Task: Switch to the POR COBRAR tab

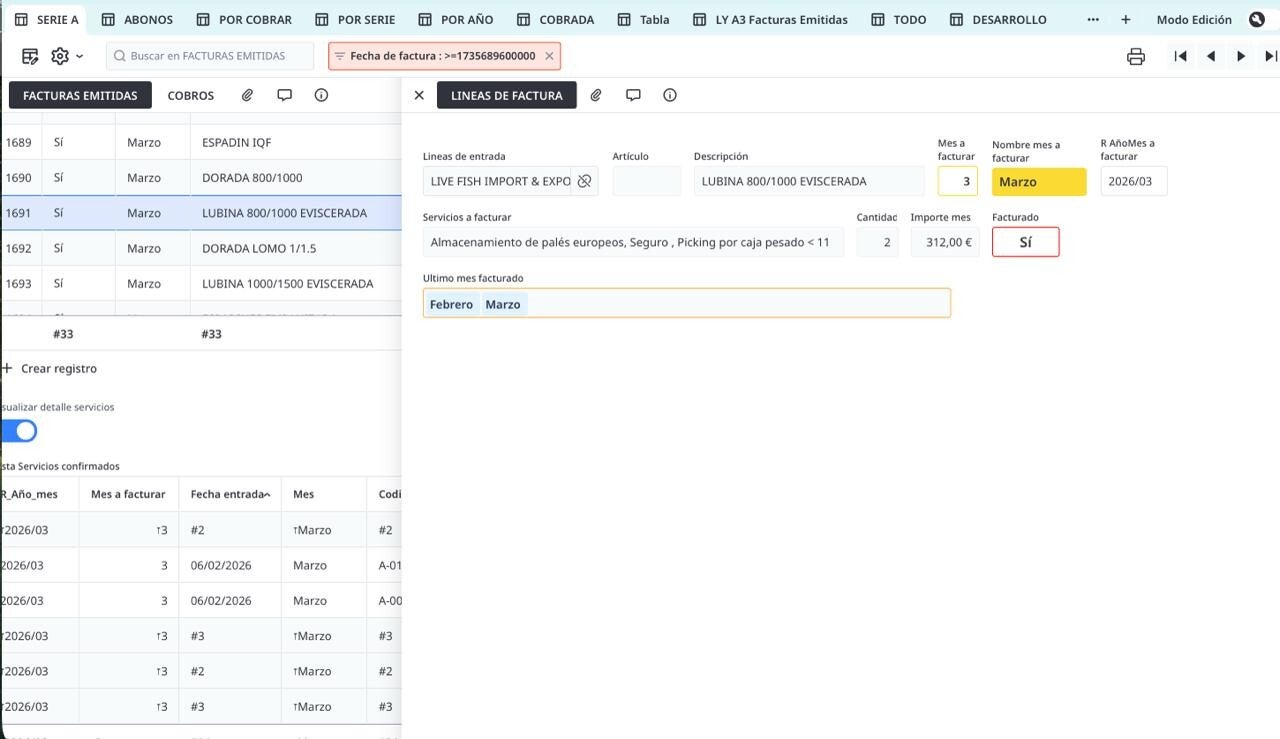Action: click(244, 19)
